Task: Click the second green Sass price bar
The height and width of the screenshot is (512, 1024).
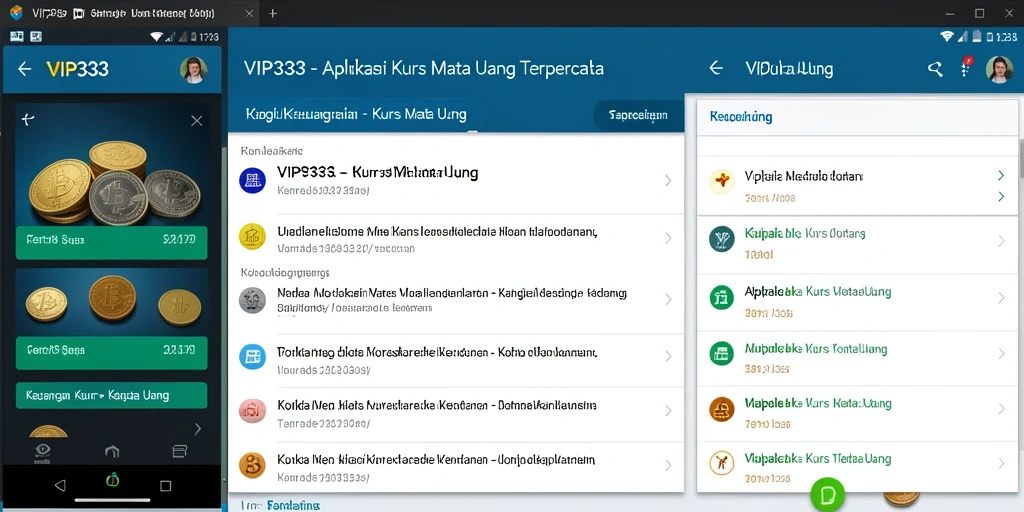Action: [x=112, y=353]
